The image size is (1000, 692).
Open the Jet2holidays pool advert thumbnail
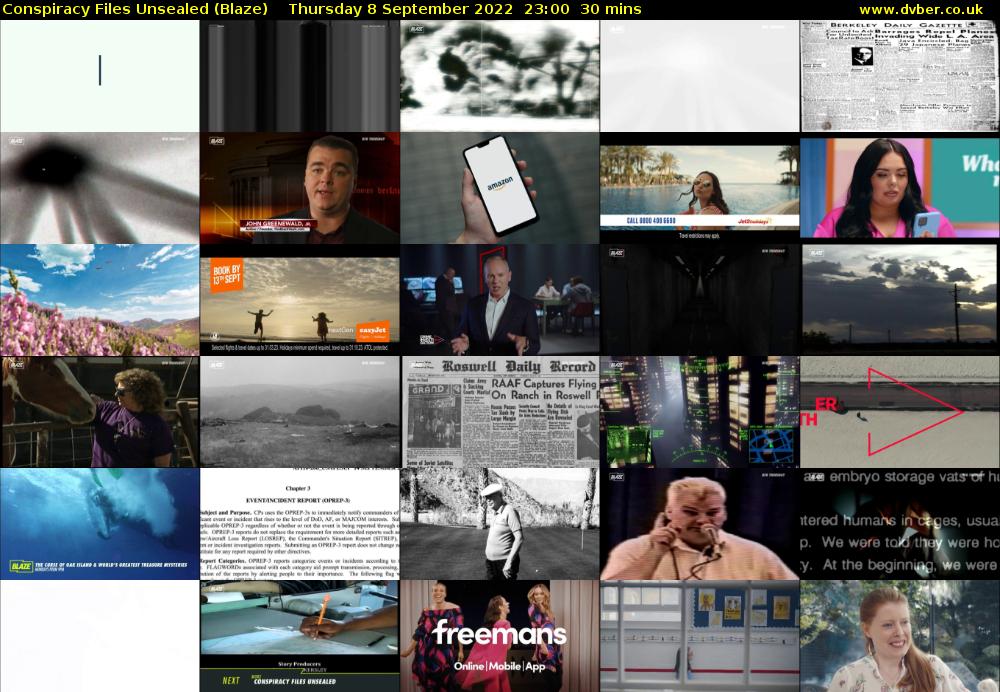coord(699,188)
